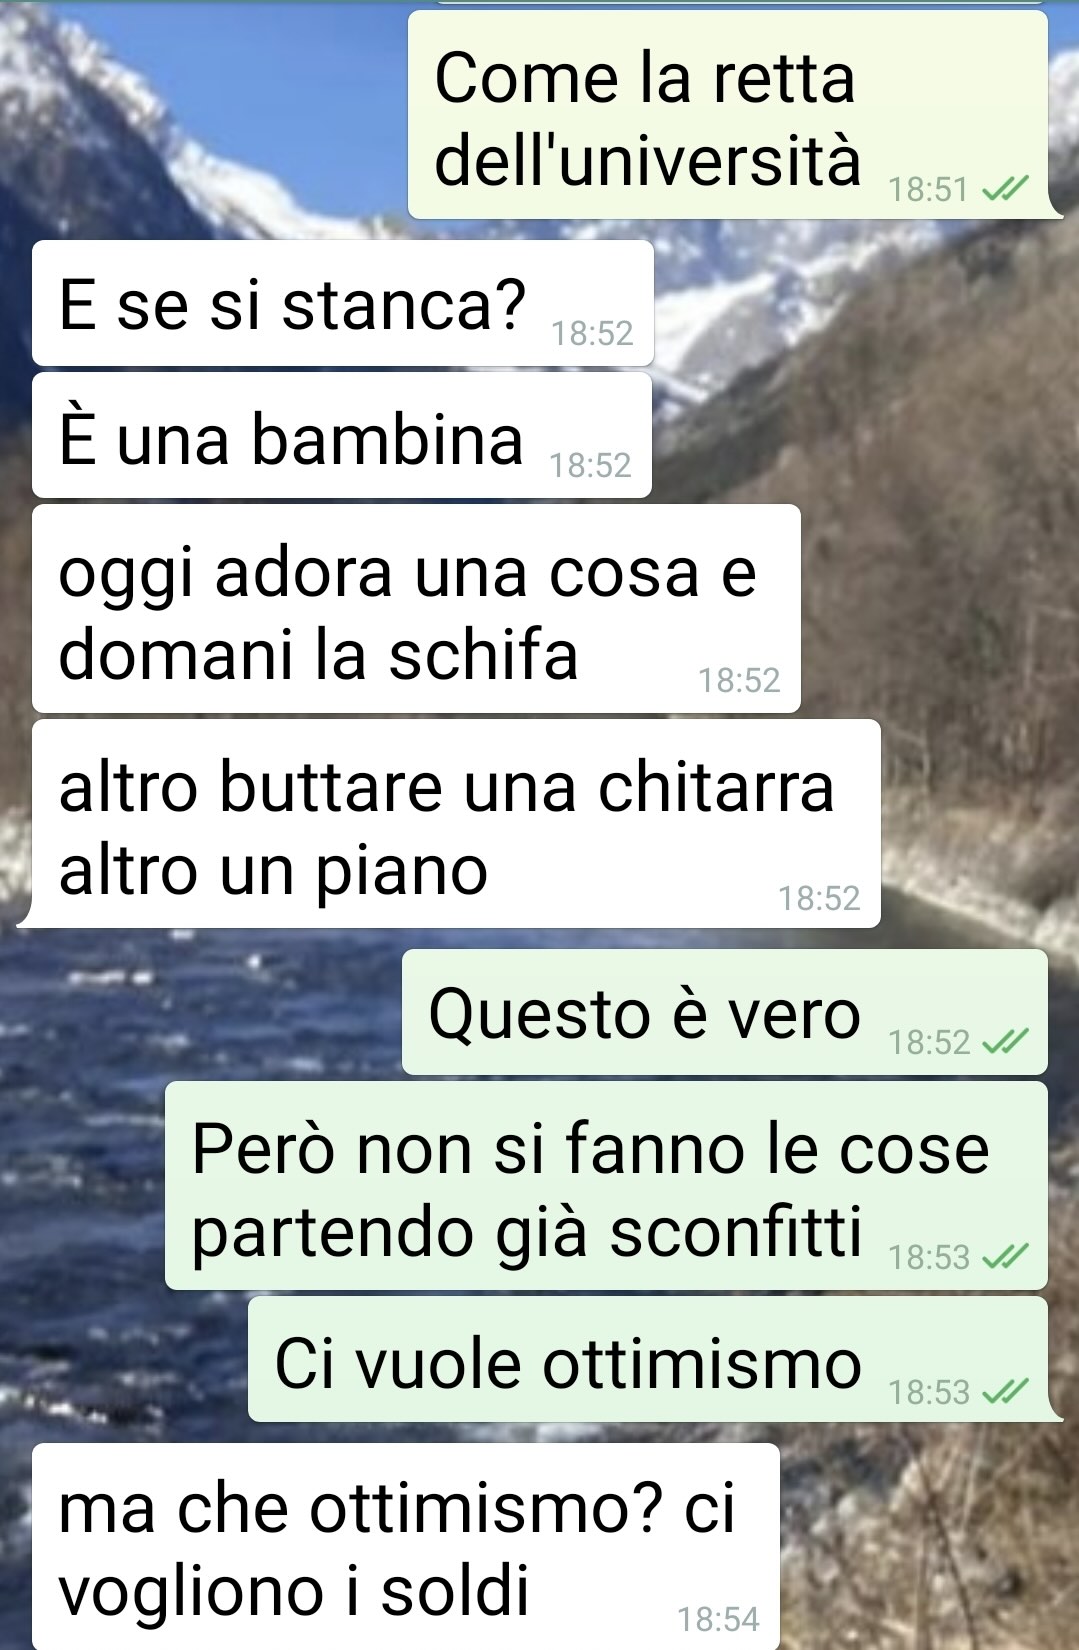Tap the 'È una bambina' message bubble

coord(342,436)
